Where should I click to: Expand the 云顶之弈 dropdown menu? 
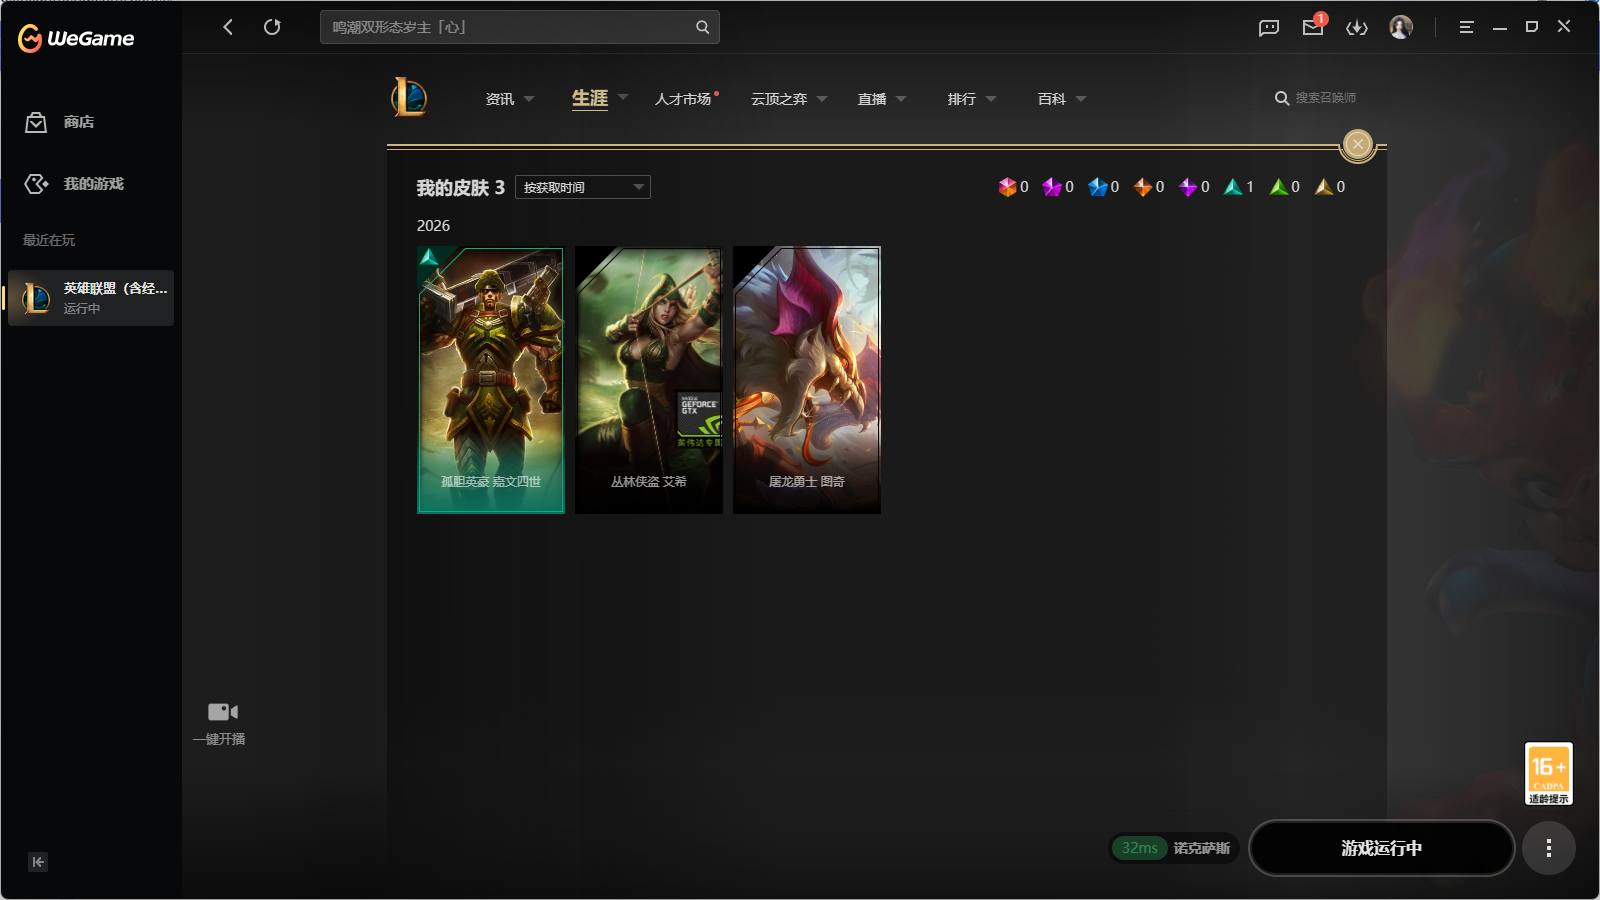click(x=789, y=99)
